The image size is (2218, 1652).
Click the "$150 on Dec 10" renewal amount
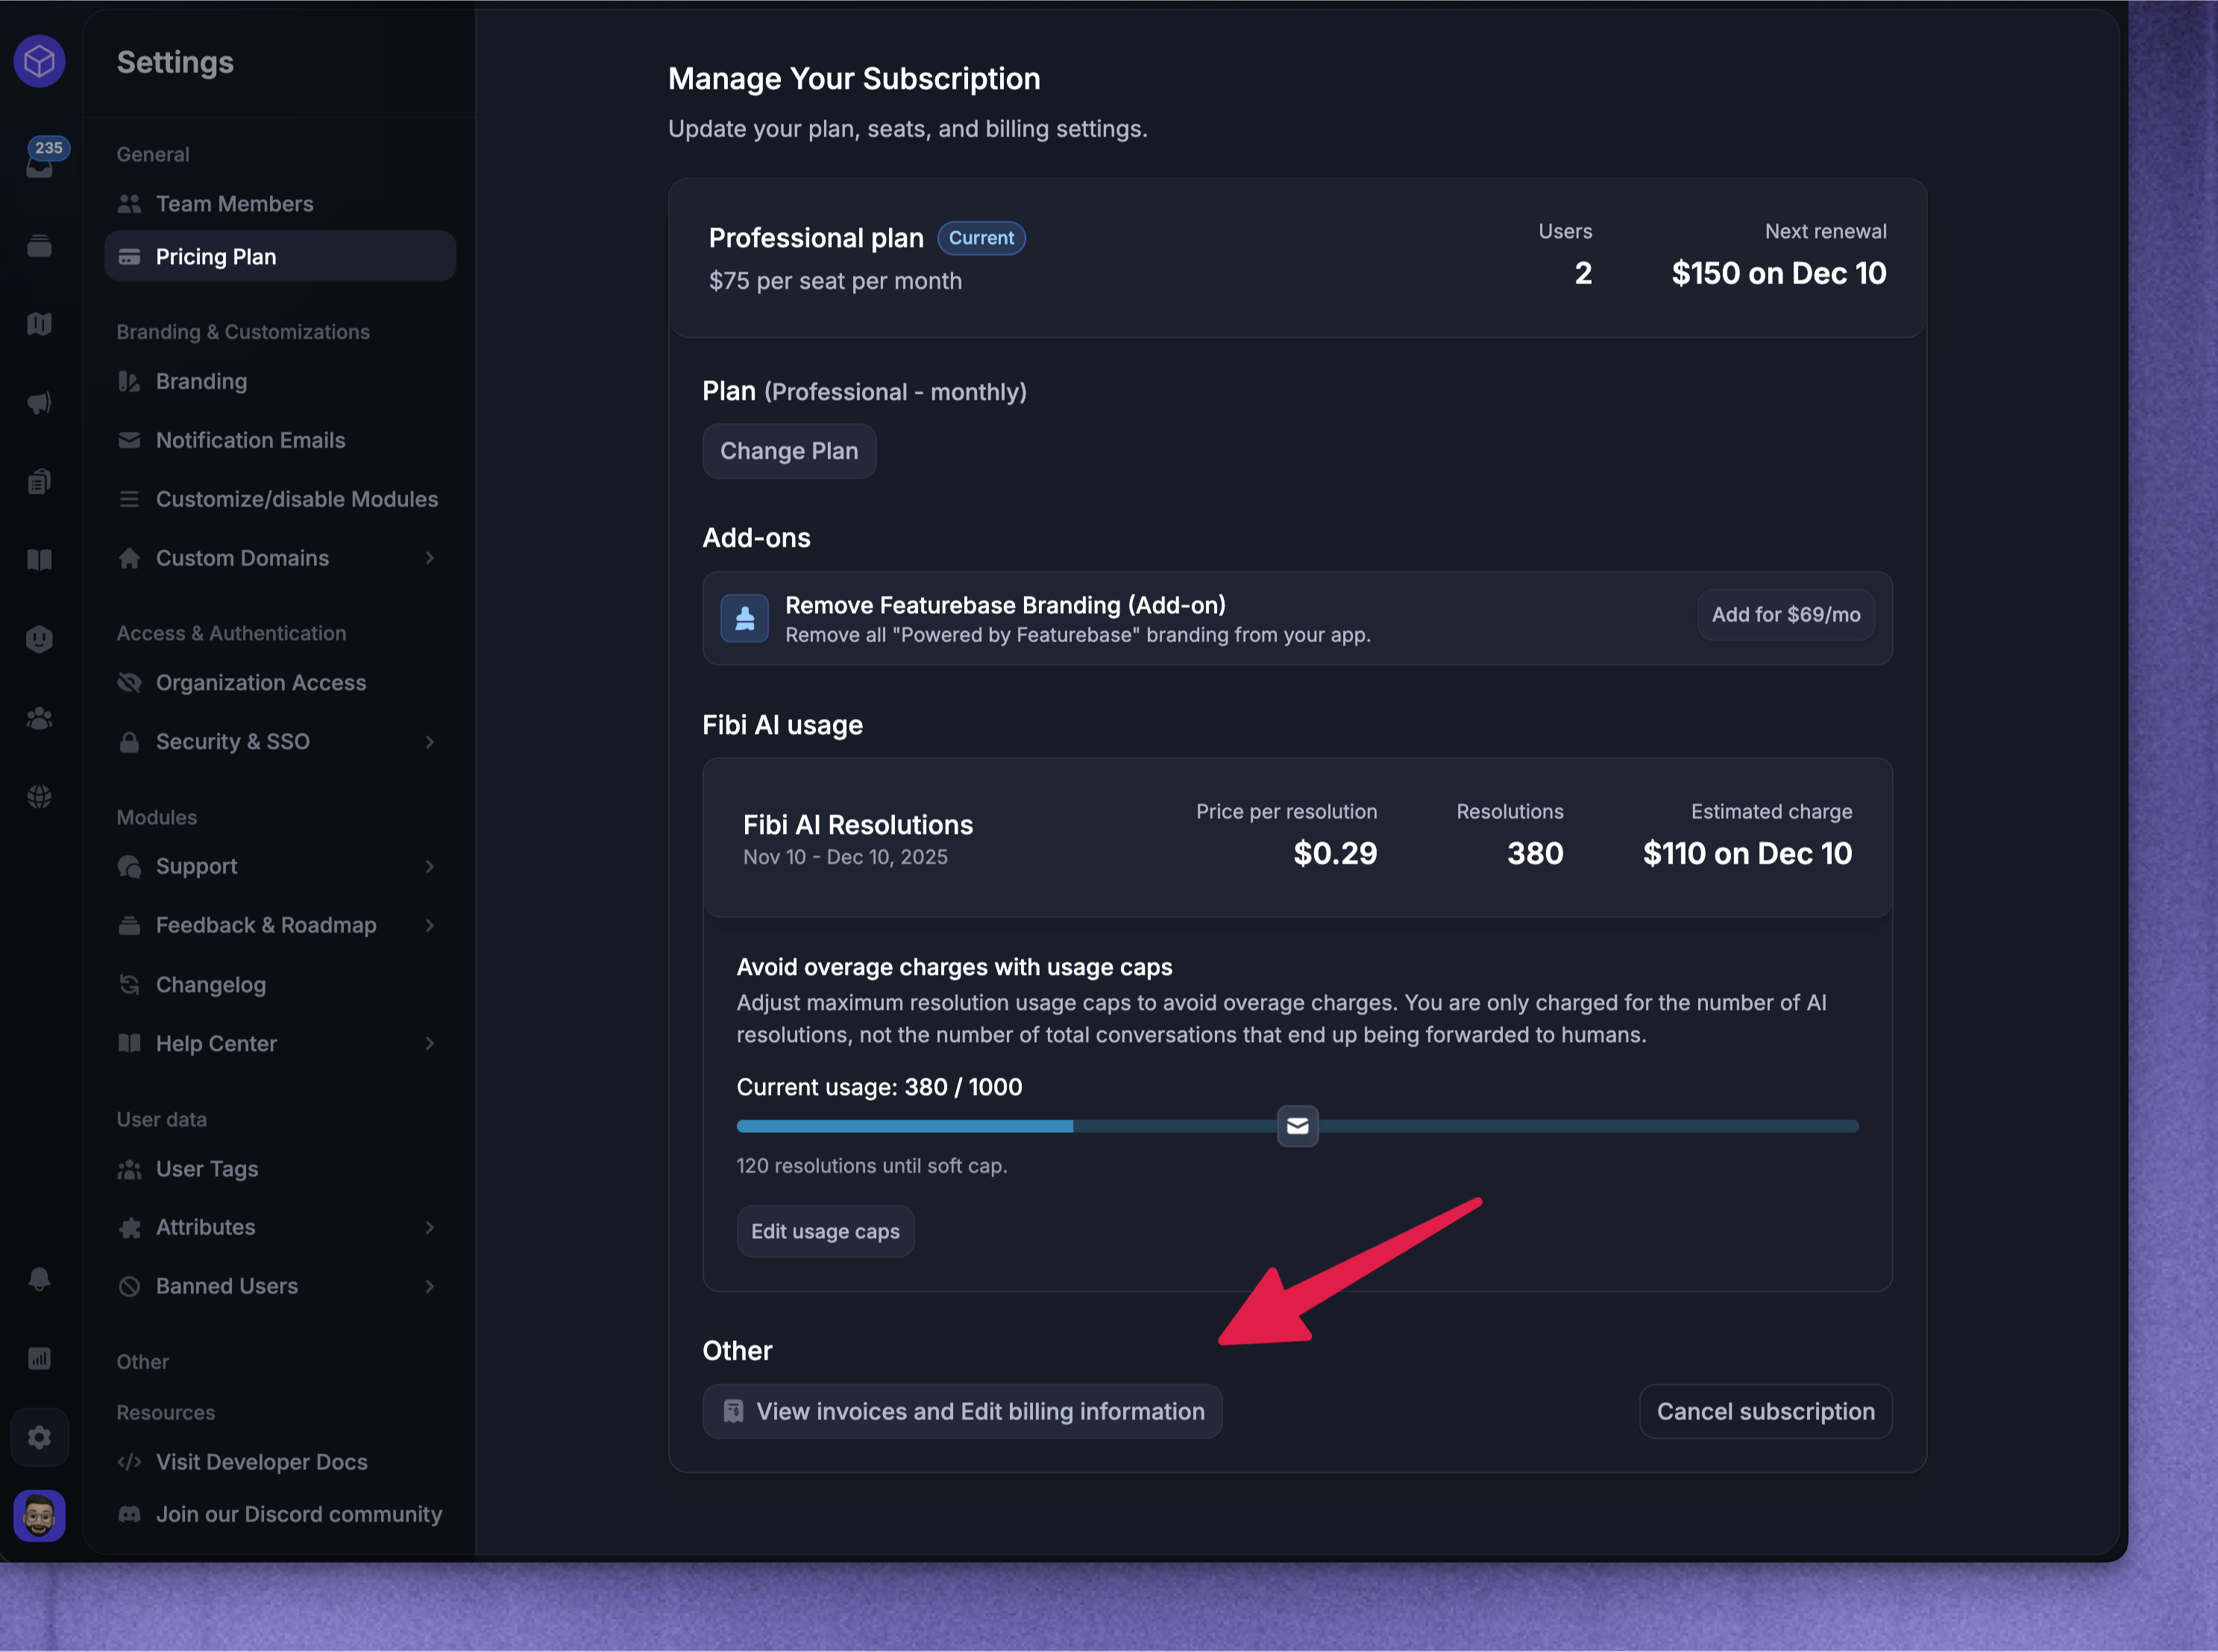point(1778,273)
